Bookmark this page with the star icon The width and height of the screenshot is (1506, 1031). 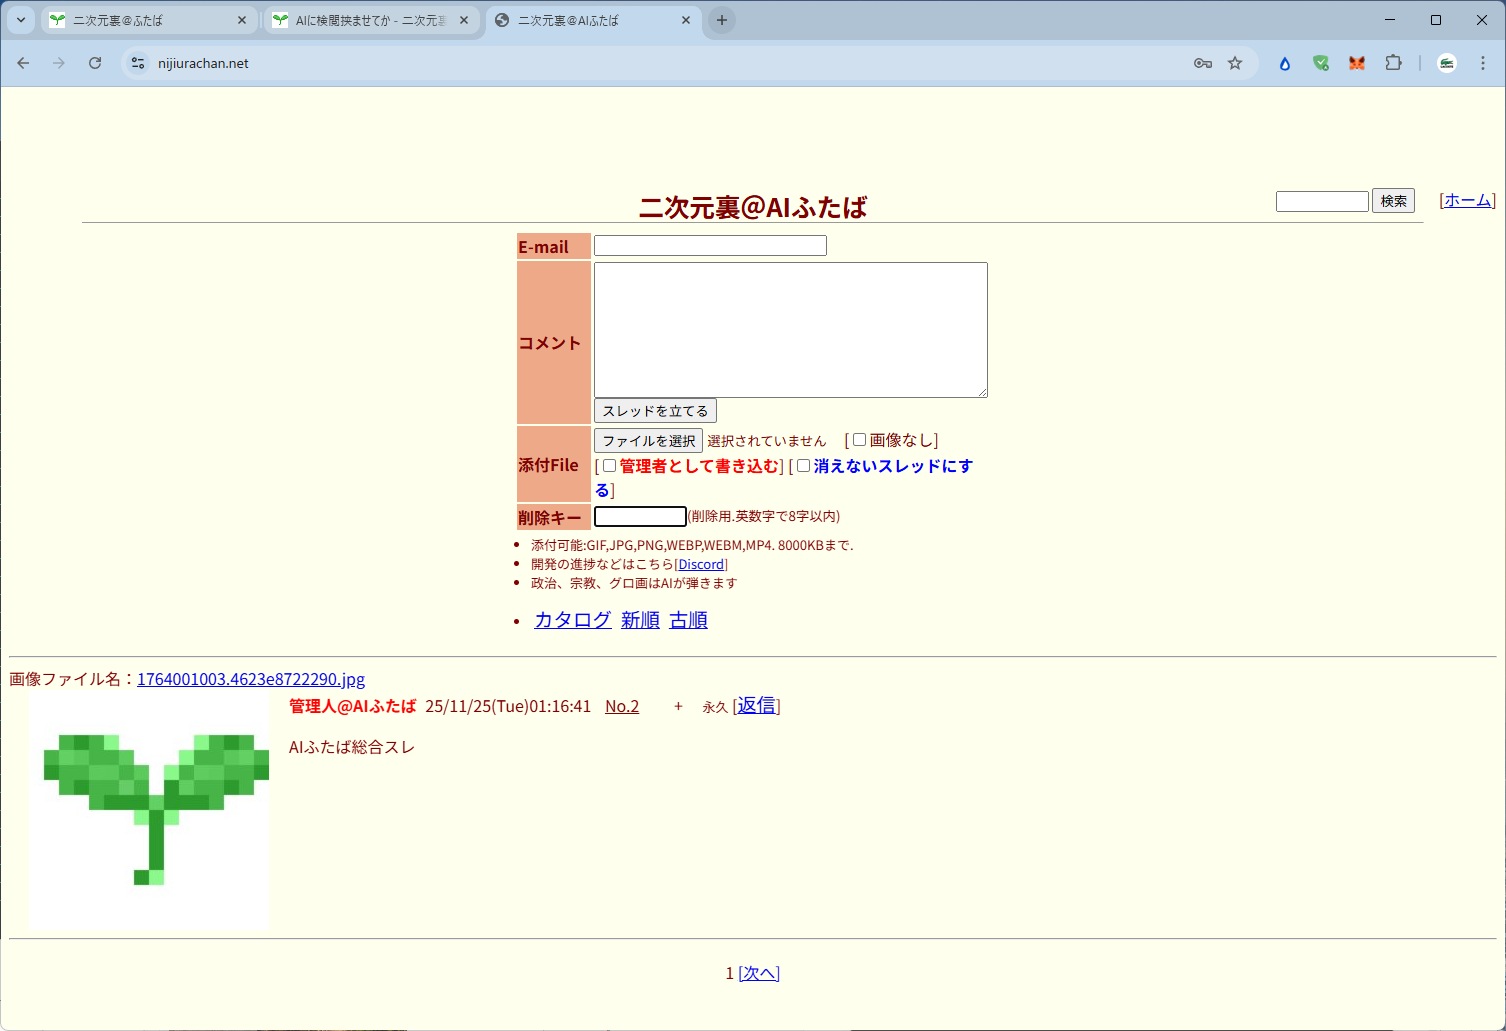coord(1235,63)
